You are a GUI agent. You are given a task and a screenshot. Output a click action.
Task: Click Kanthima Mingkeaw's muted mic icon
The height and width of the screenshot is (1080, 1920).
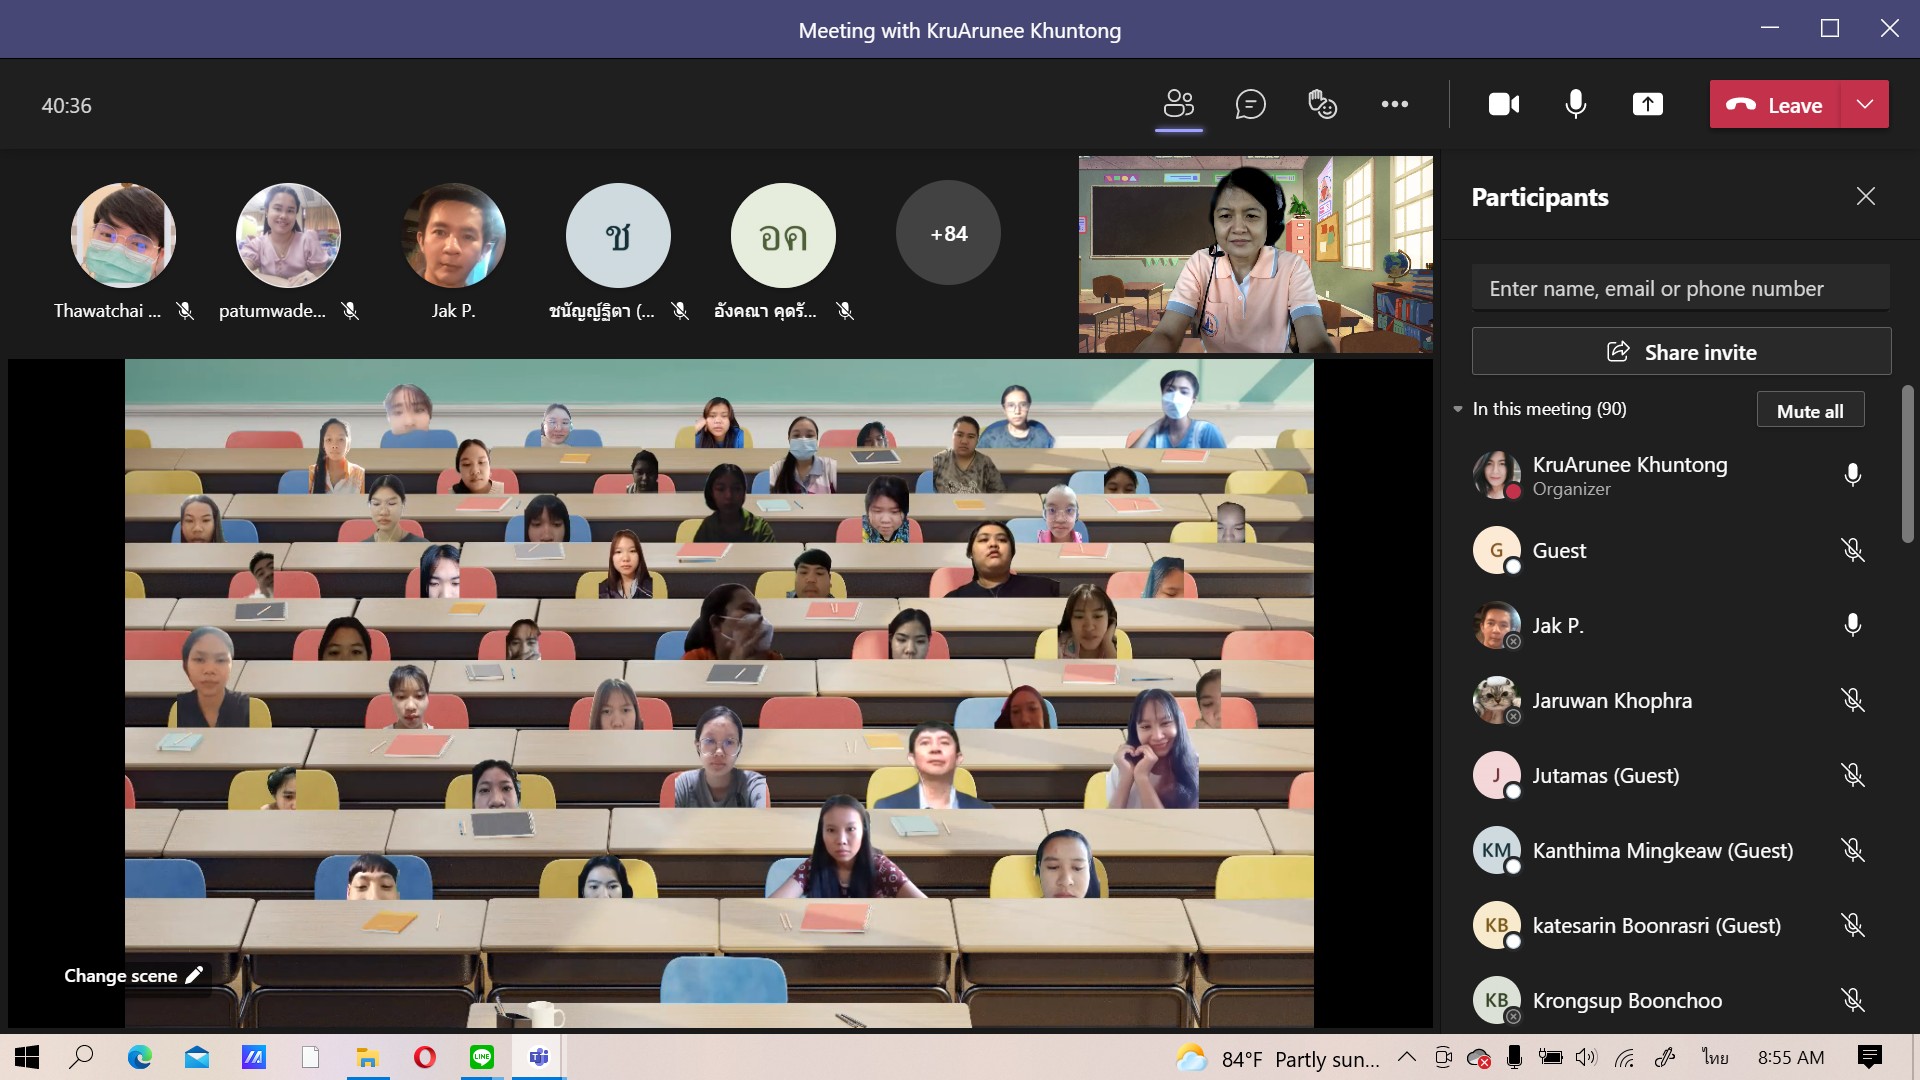pos(1853,850)
